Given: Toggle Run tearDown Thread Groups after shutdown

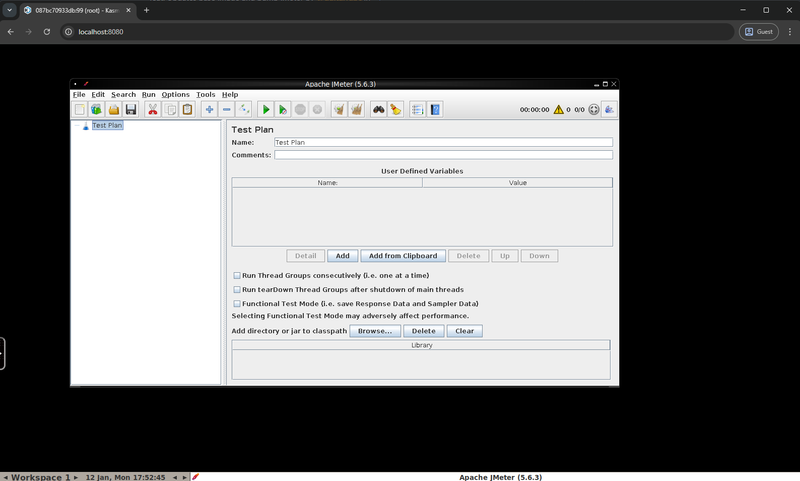Looking at the screenshot, I should point(237,289).
